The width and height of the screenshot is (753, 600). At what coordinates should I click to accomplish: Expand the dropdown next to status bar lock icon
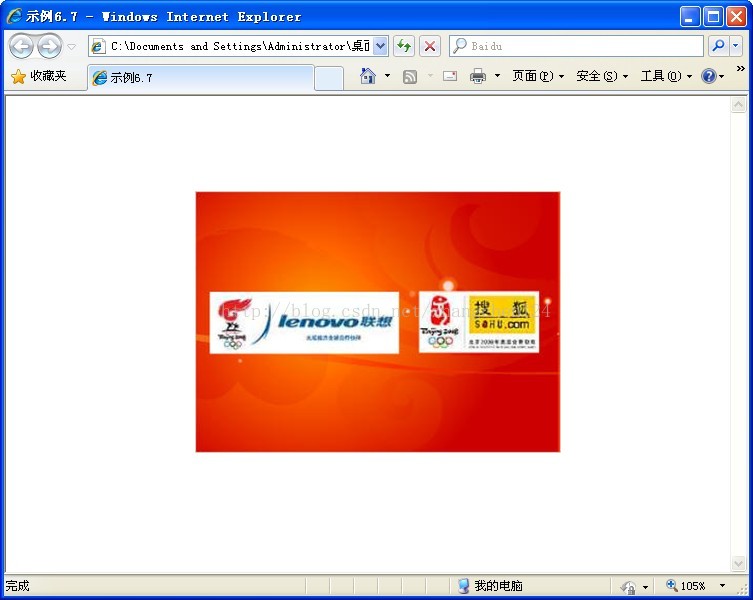click(645, 587)
